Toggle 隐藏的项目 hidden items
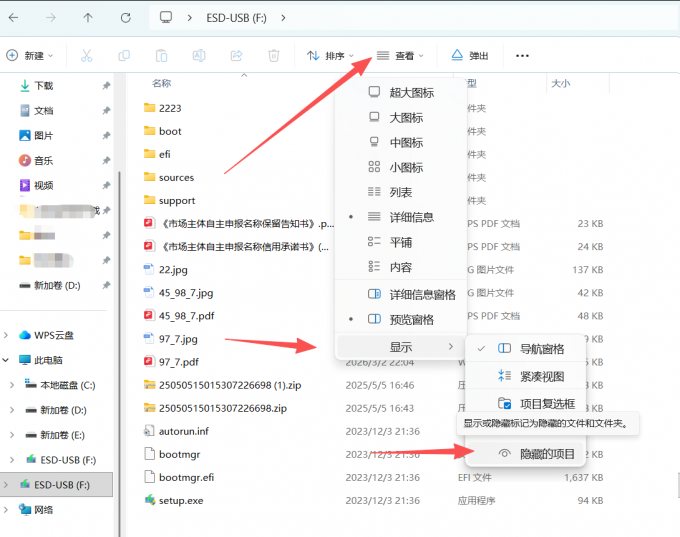Image resolution: width=680 pixels, height=537 pixels. (526, 454)
